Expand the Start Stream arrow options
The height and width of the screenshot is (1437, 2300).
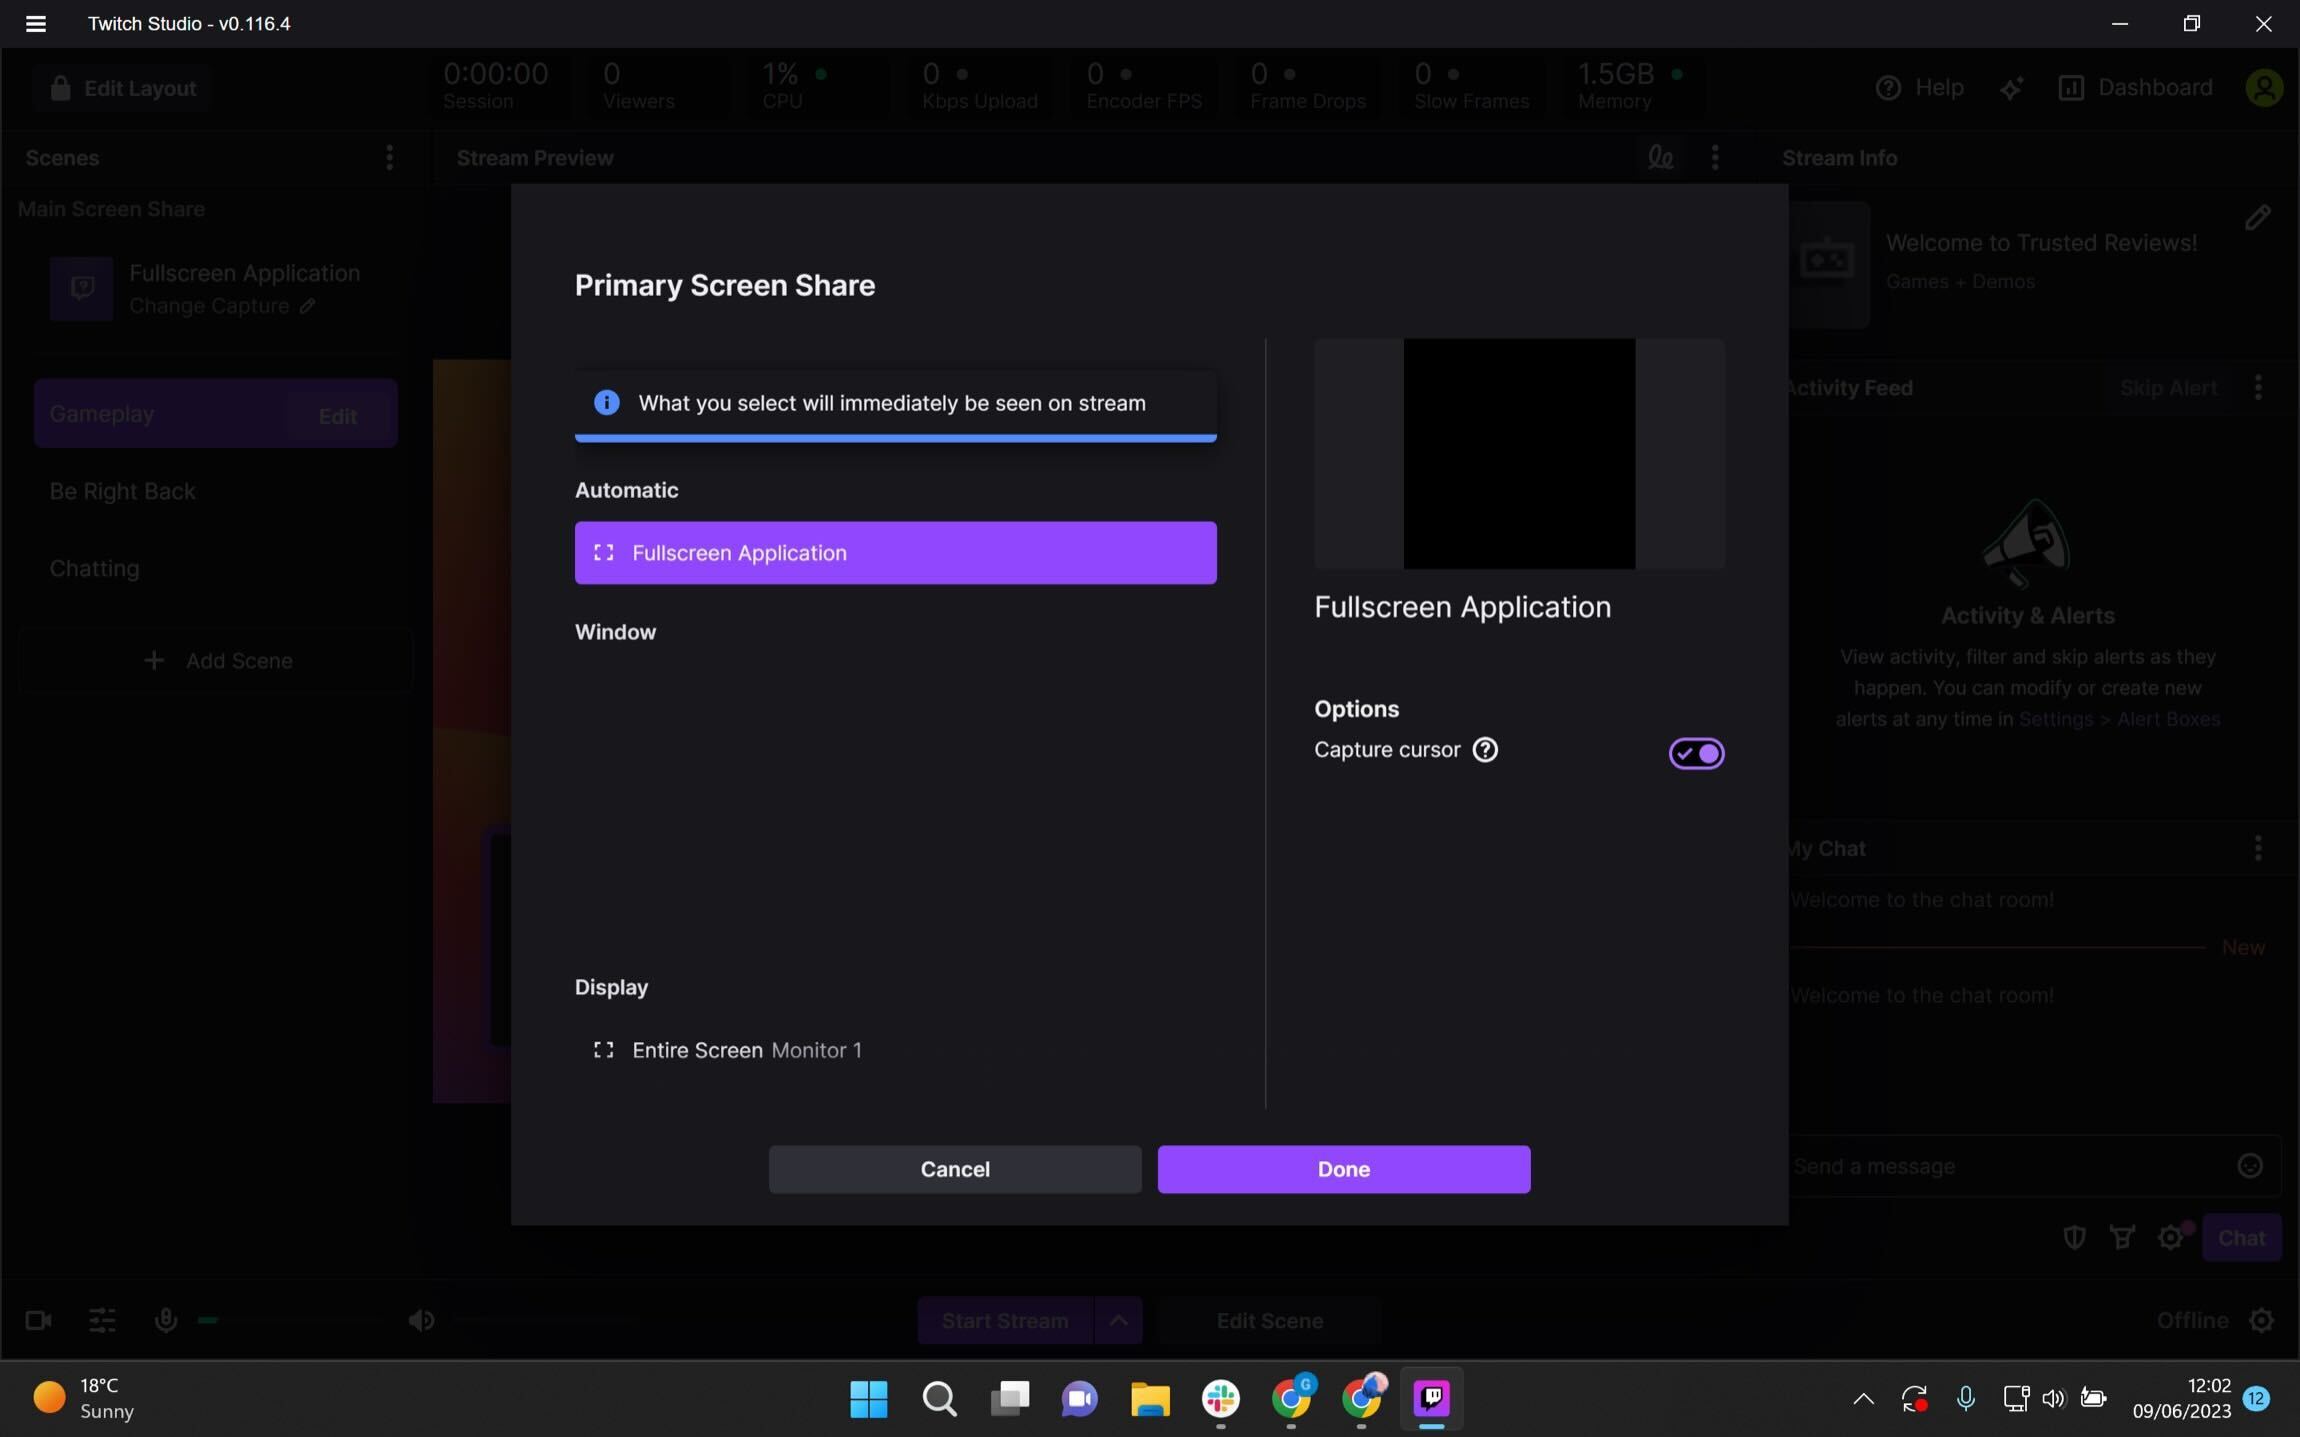[1118, 1320]
